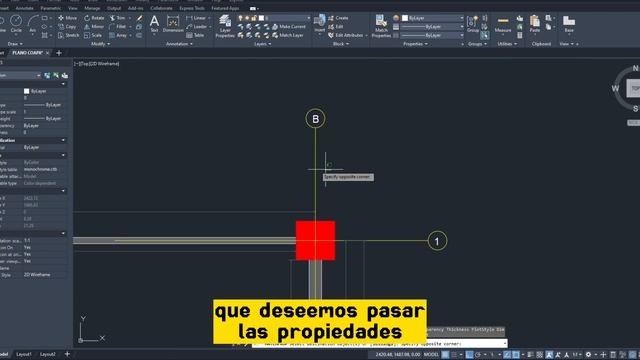Toggle lineweight display in status bar
The height and width of the screenshot is (360, 640).
click(x=530, y=355)
